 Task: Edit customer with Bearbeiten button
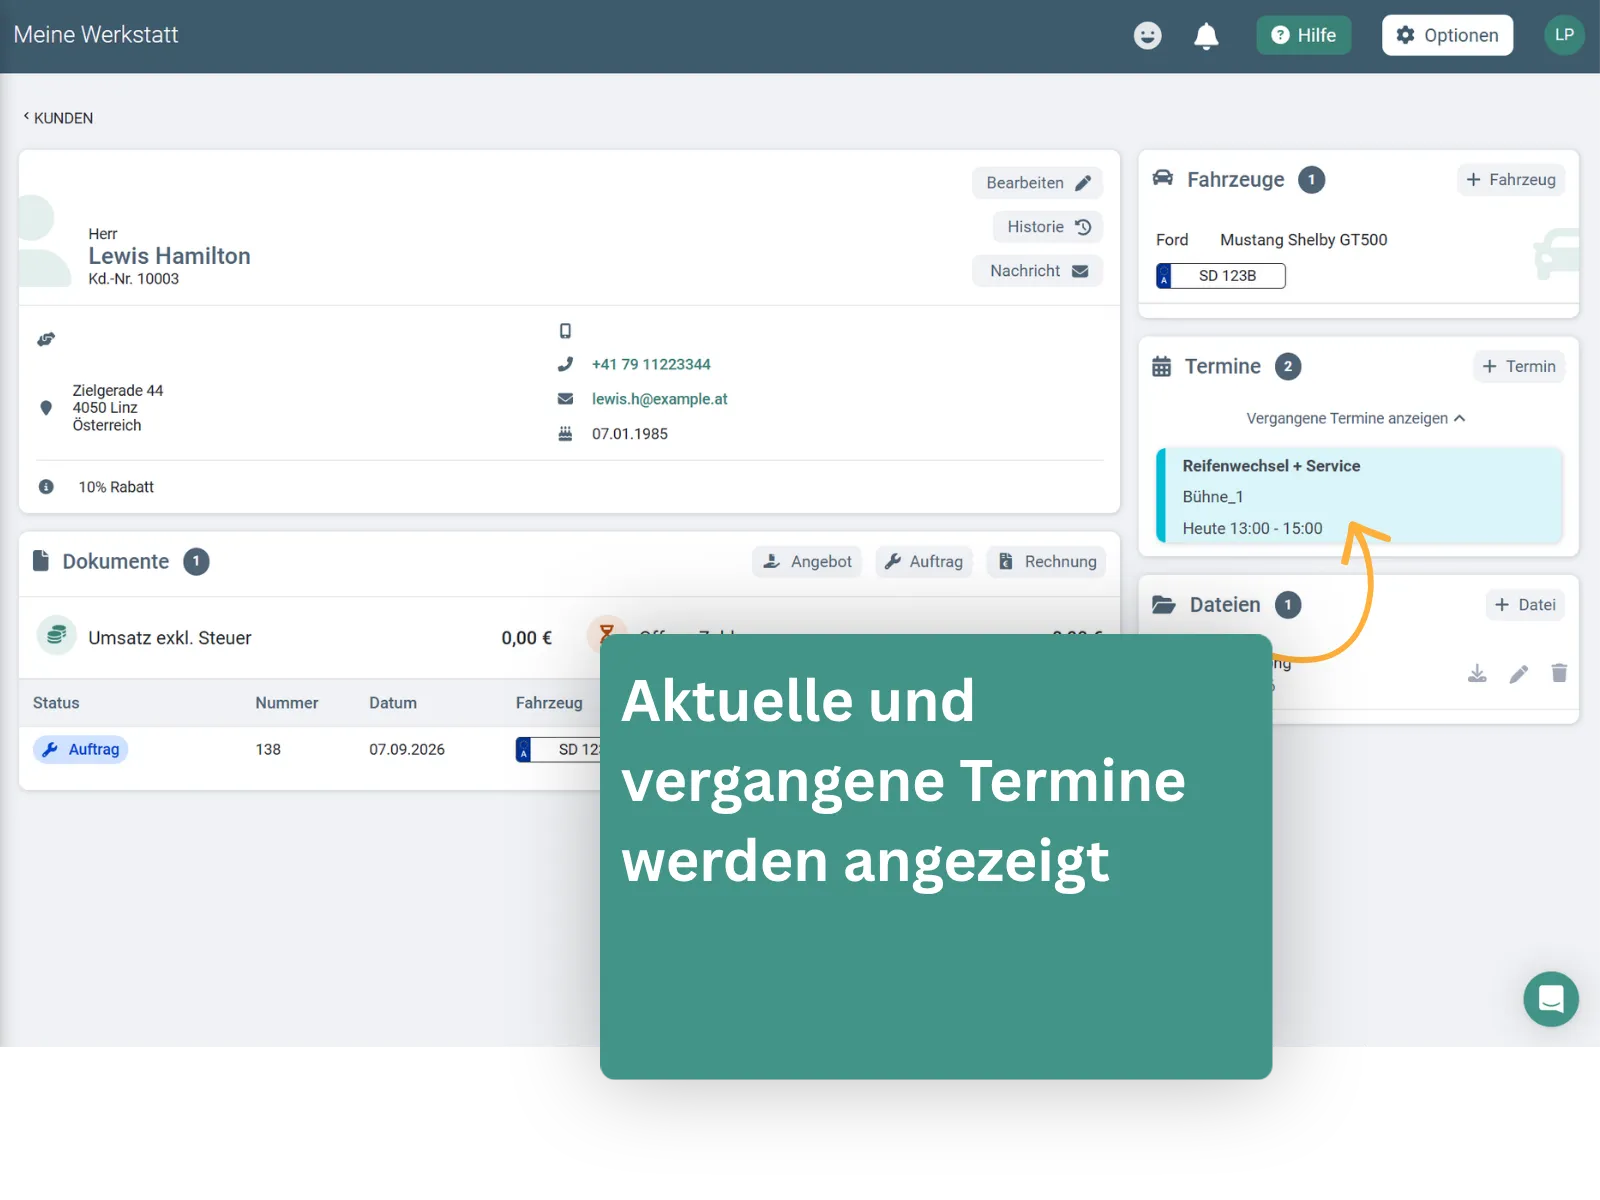tap(1037, 183)
